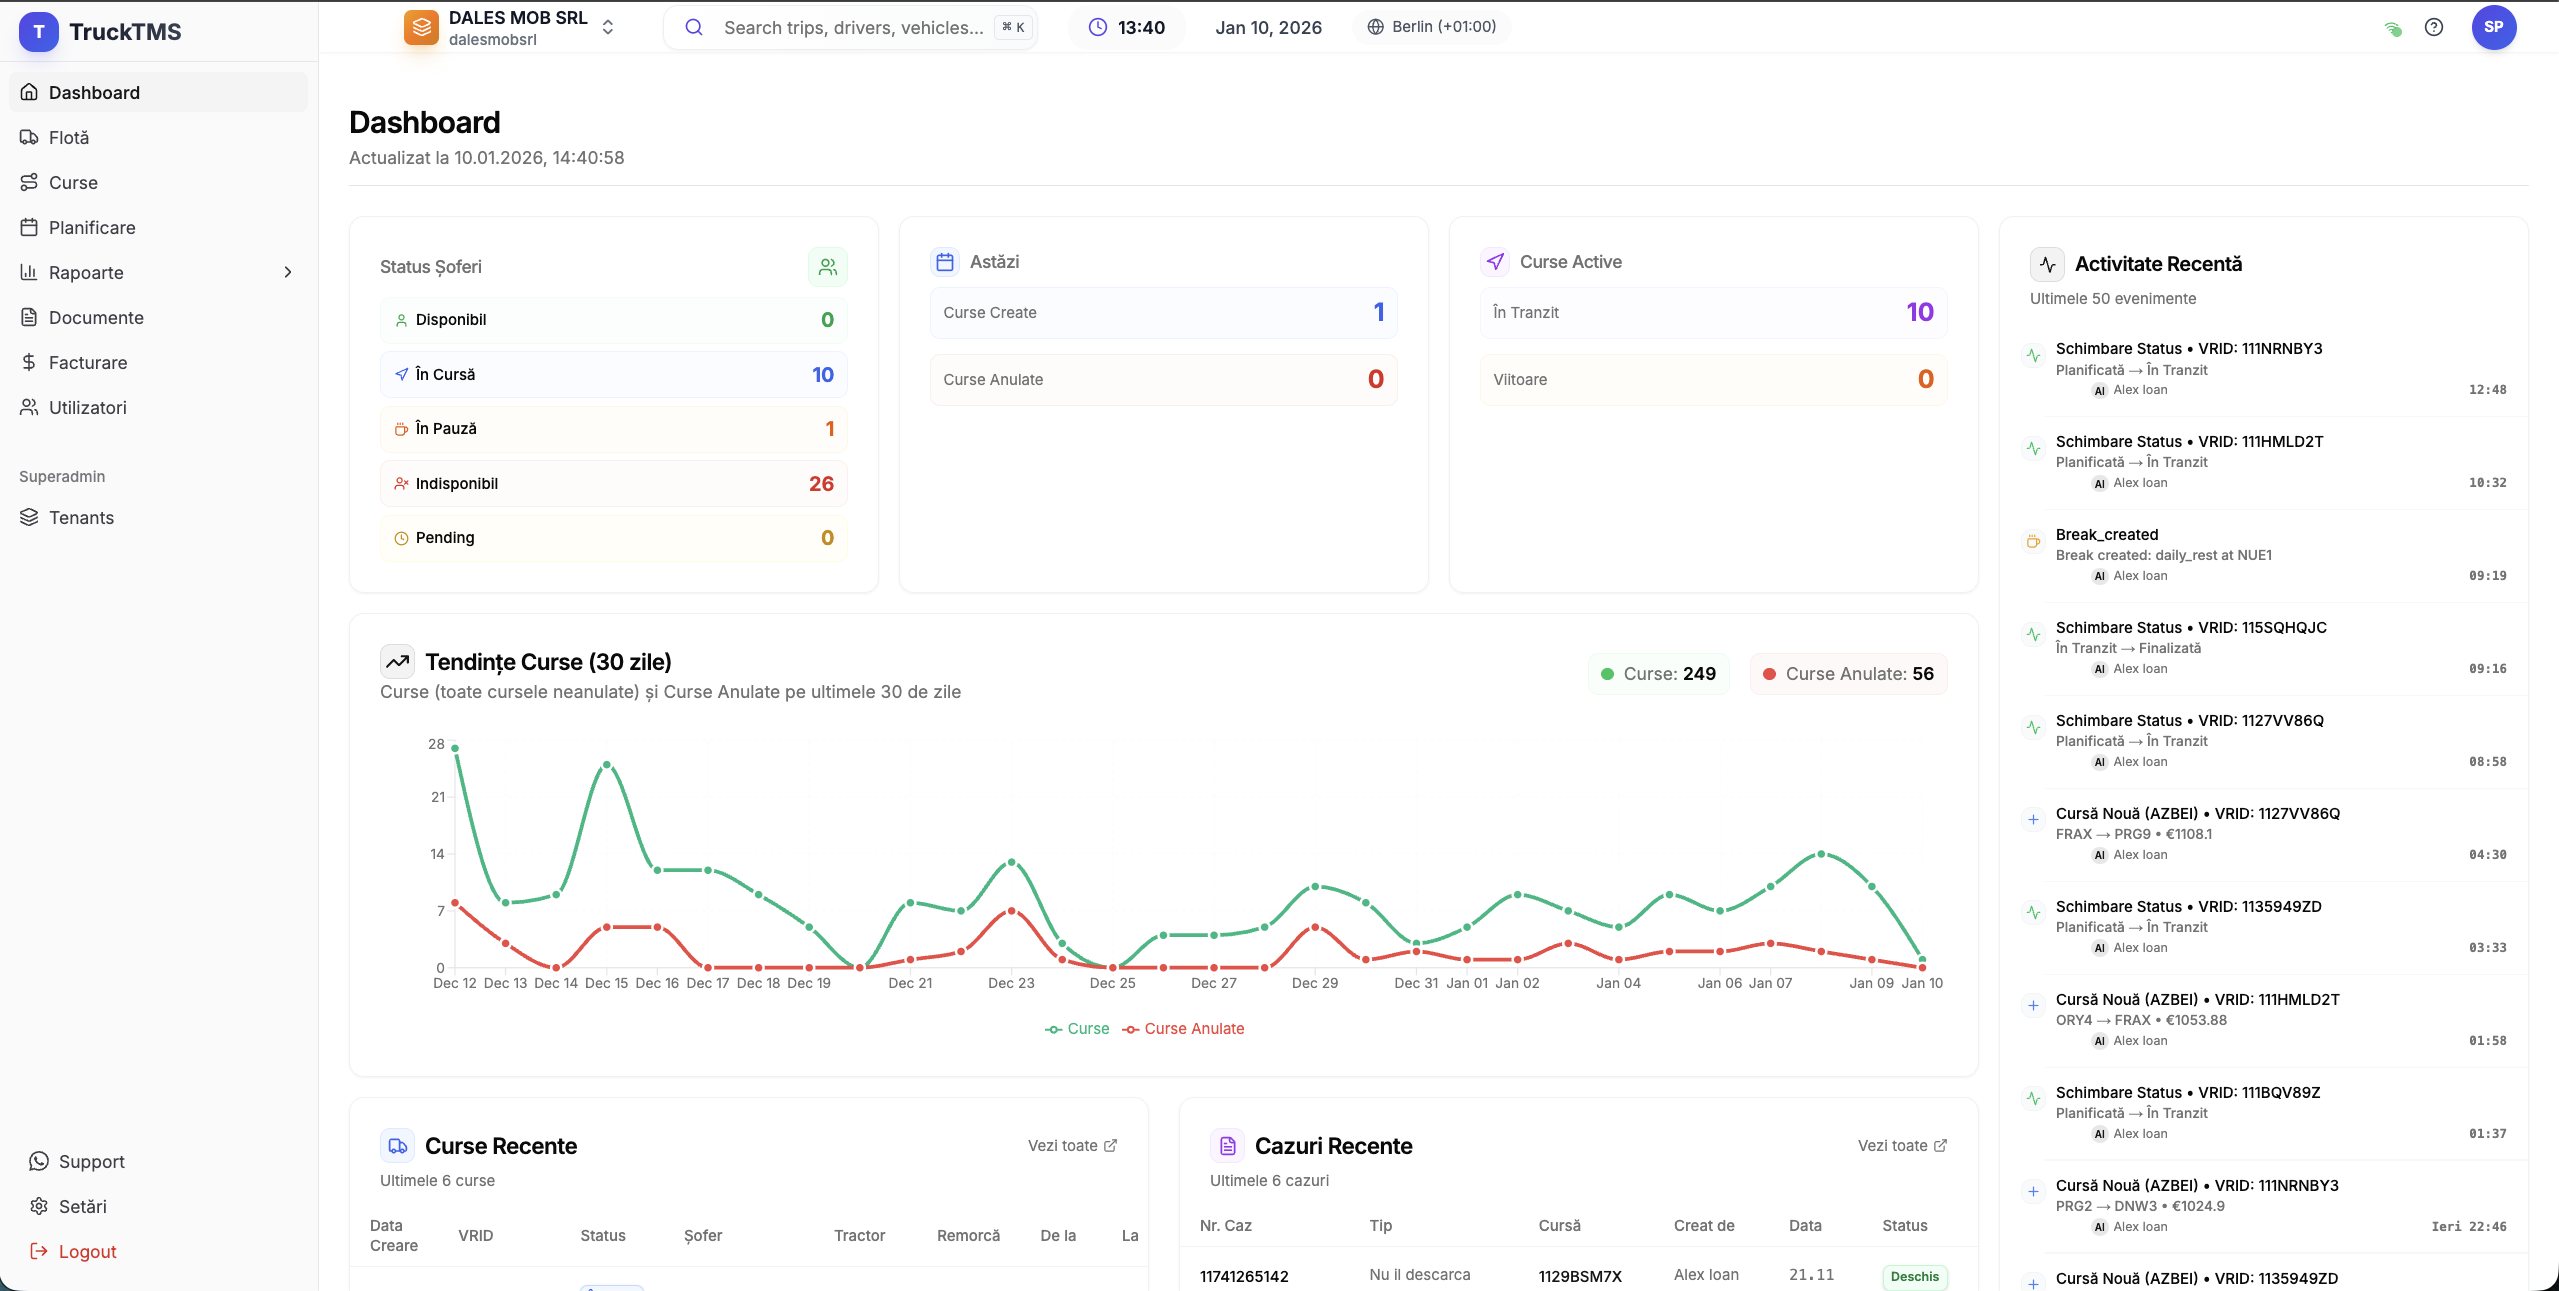2559x1291 pixels.
Task: Select the Curse menu item
Action: coord(72,182)
